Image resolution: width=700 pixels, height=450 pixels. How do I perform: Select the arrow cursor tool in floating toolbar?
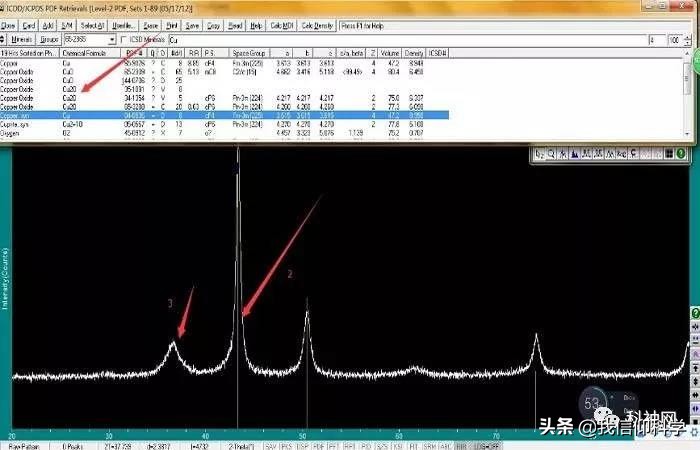540,154
